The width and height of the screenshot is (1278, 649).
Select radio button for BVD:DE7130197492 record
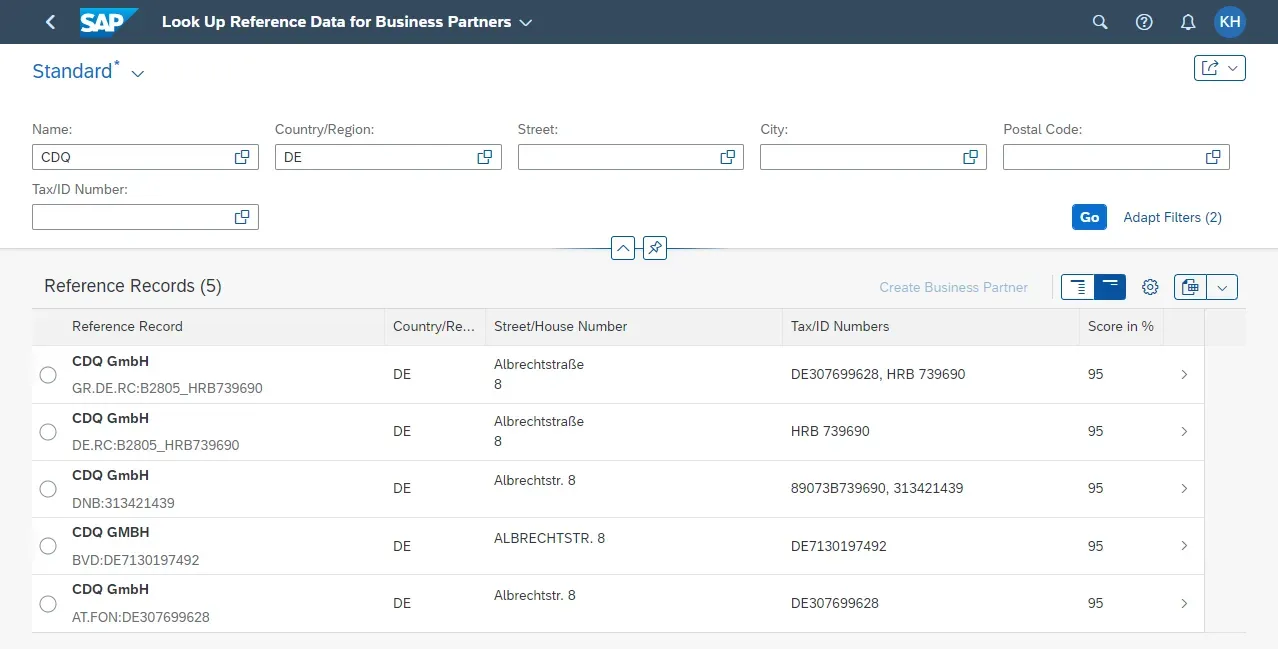[48, 546]
